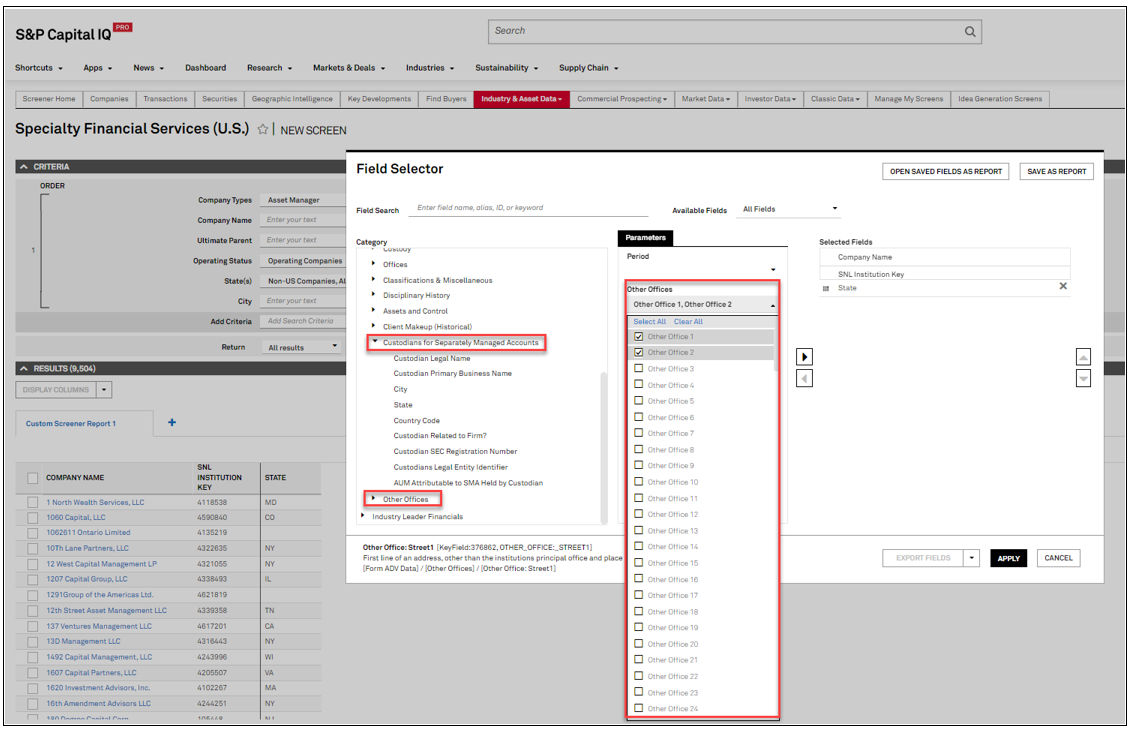
Task: Add a new screener report tab
Action: pos(171,422)
